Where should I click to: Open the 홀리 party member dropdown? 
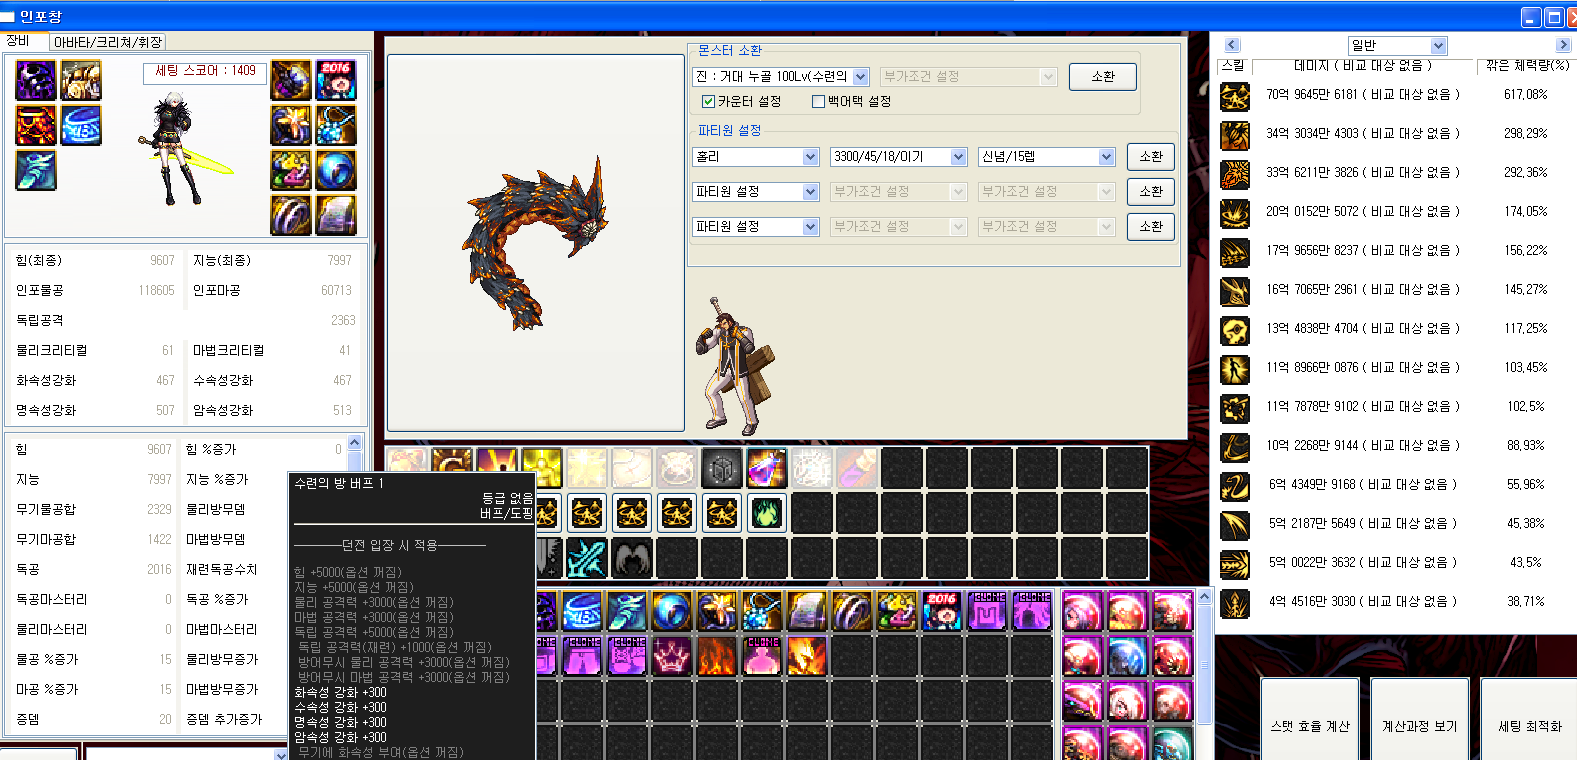[756, 157]
